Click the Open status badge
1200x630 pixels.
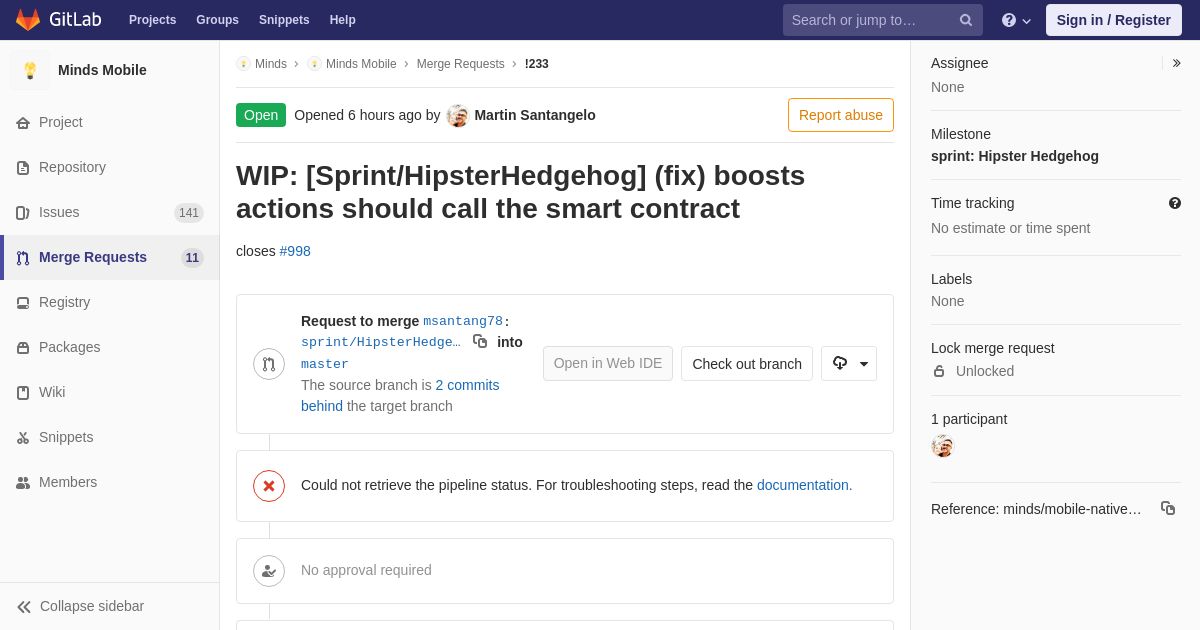click(x=261, y=115)
